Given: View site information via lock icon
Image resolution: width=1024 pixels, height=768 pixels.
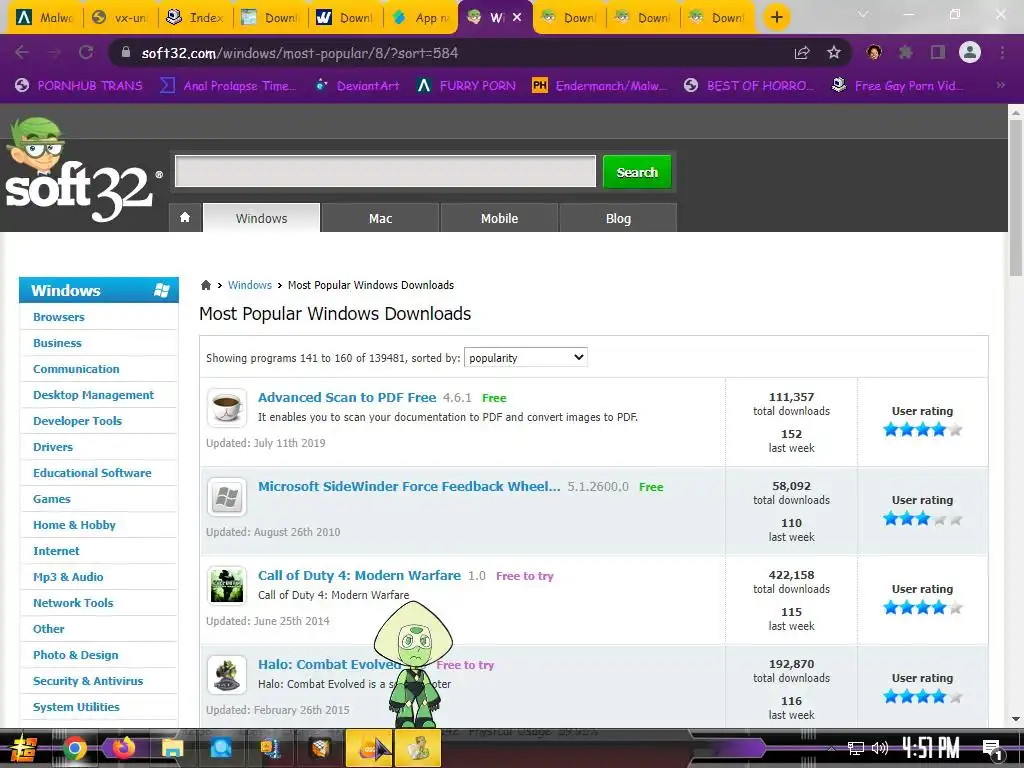Looking at the screenshot, I should [126, 53].
